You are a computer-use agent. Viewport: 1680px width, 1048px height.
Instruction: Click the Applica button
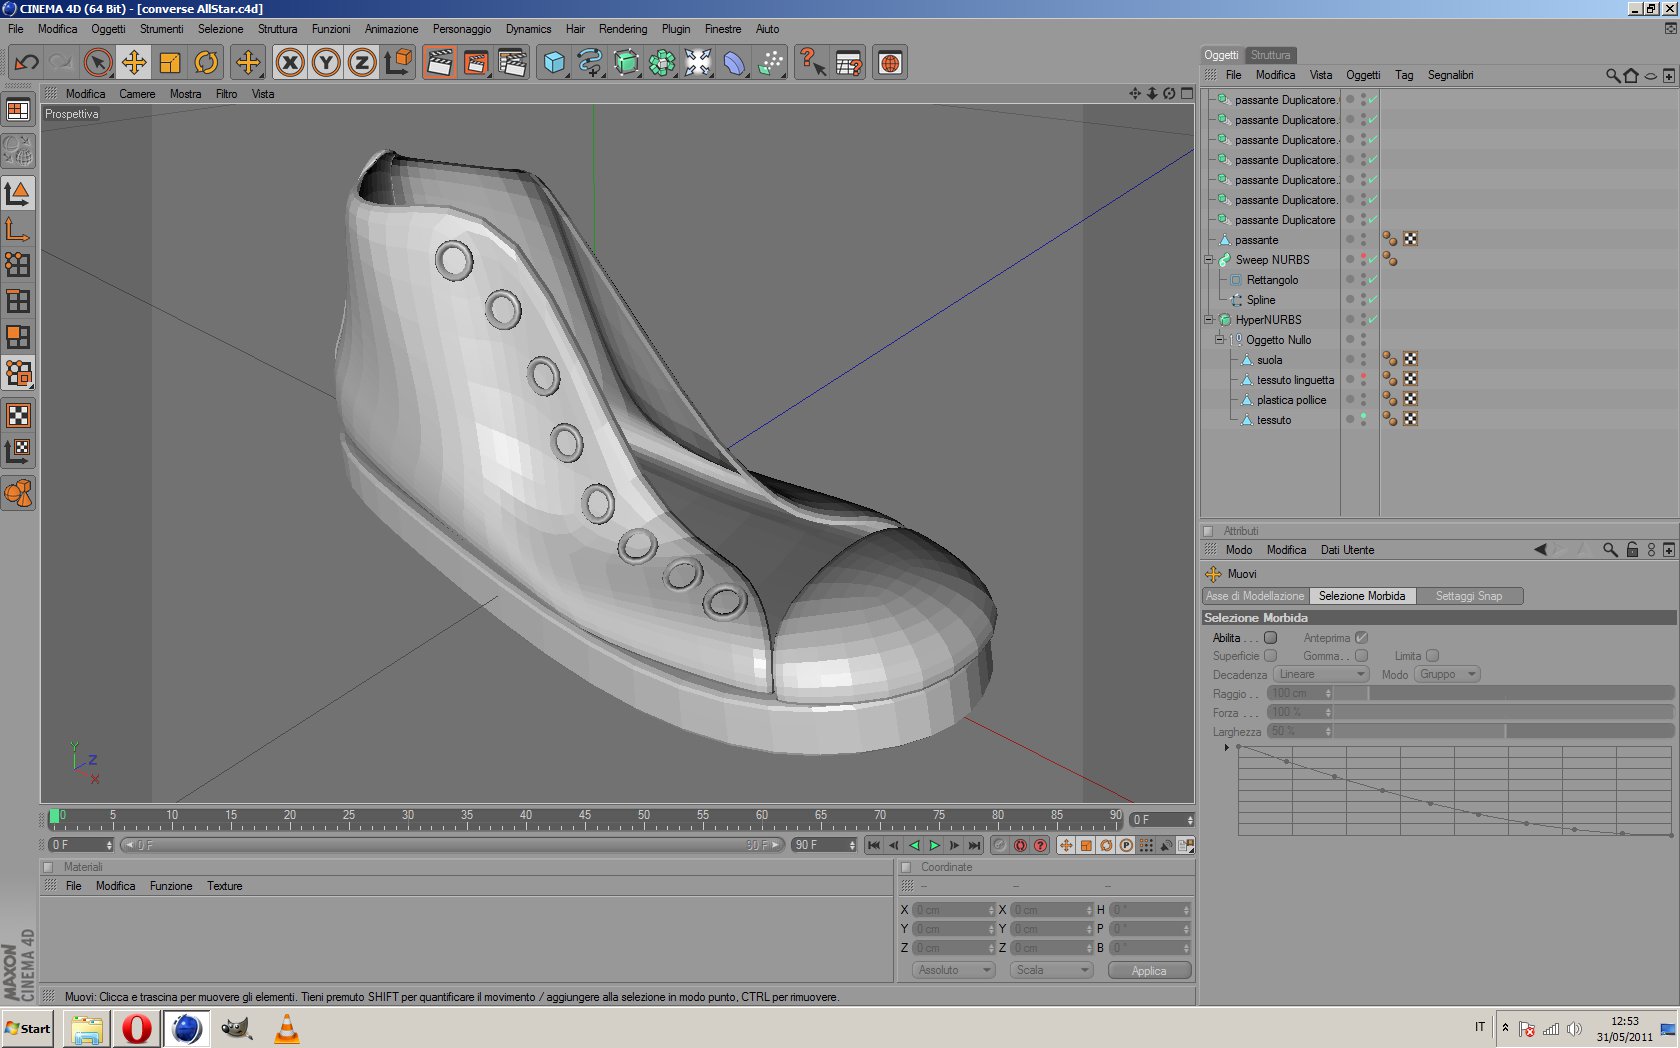tap(1149, 971)
